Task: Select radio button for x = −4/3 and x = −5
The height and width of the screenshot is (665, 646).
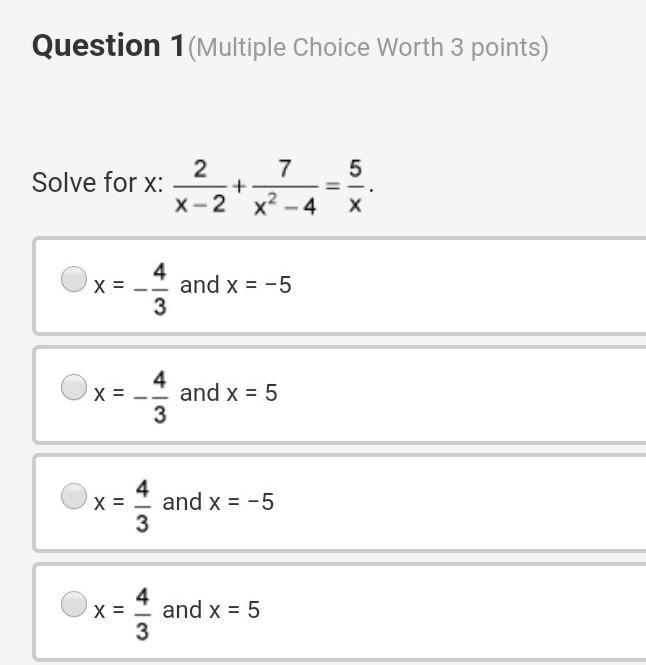Action: tap(74, 278)
